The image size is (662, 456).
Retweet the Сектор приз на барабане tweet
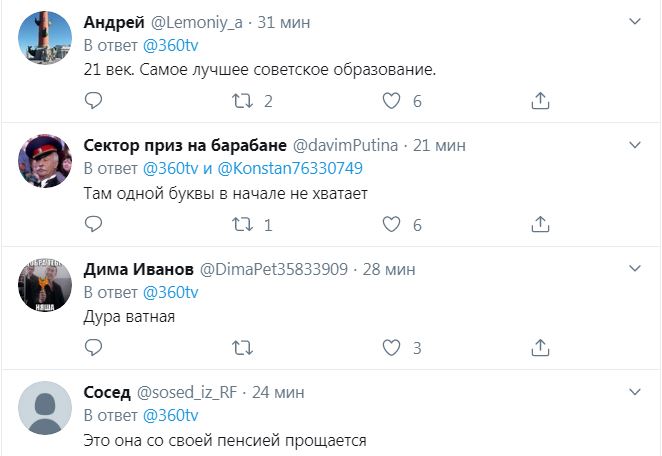pyautogui.click(x=241, y=224)
